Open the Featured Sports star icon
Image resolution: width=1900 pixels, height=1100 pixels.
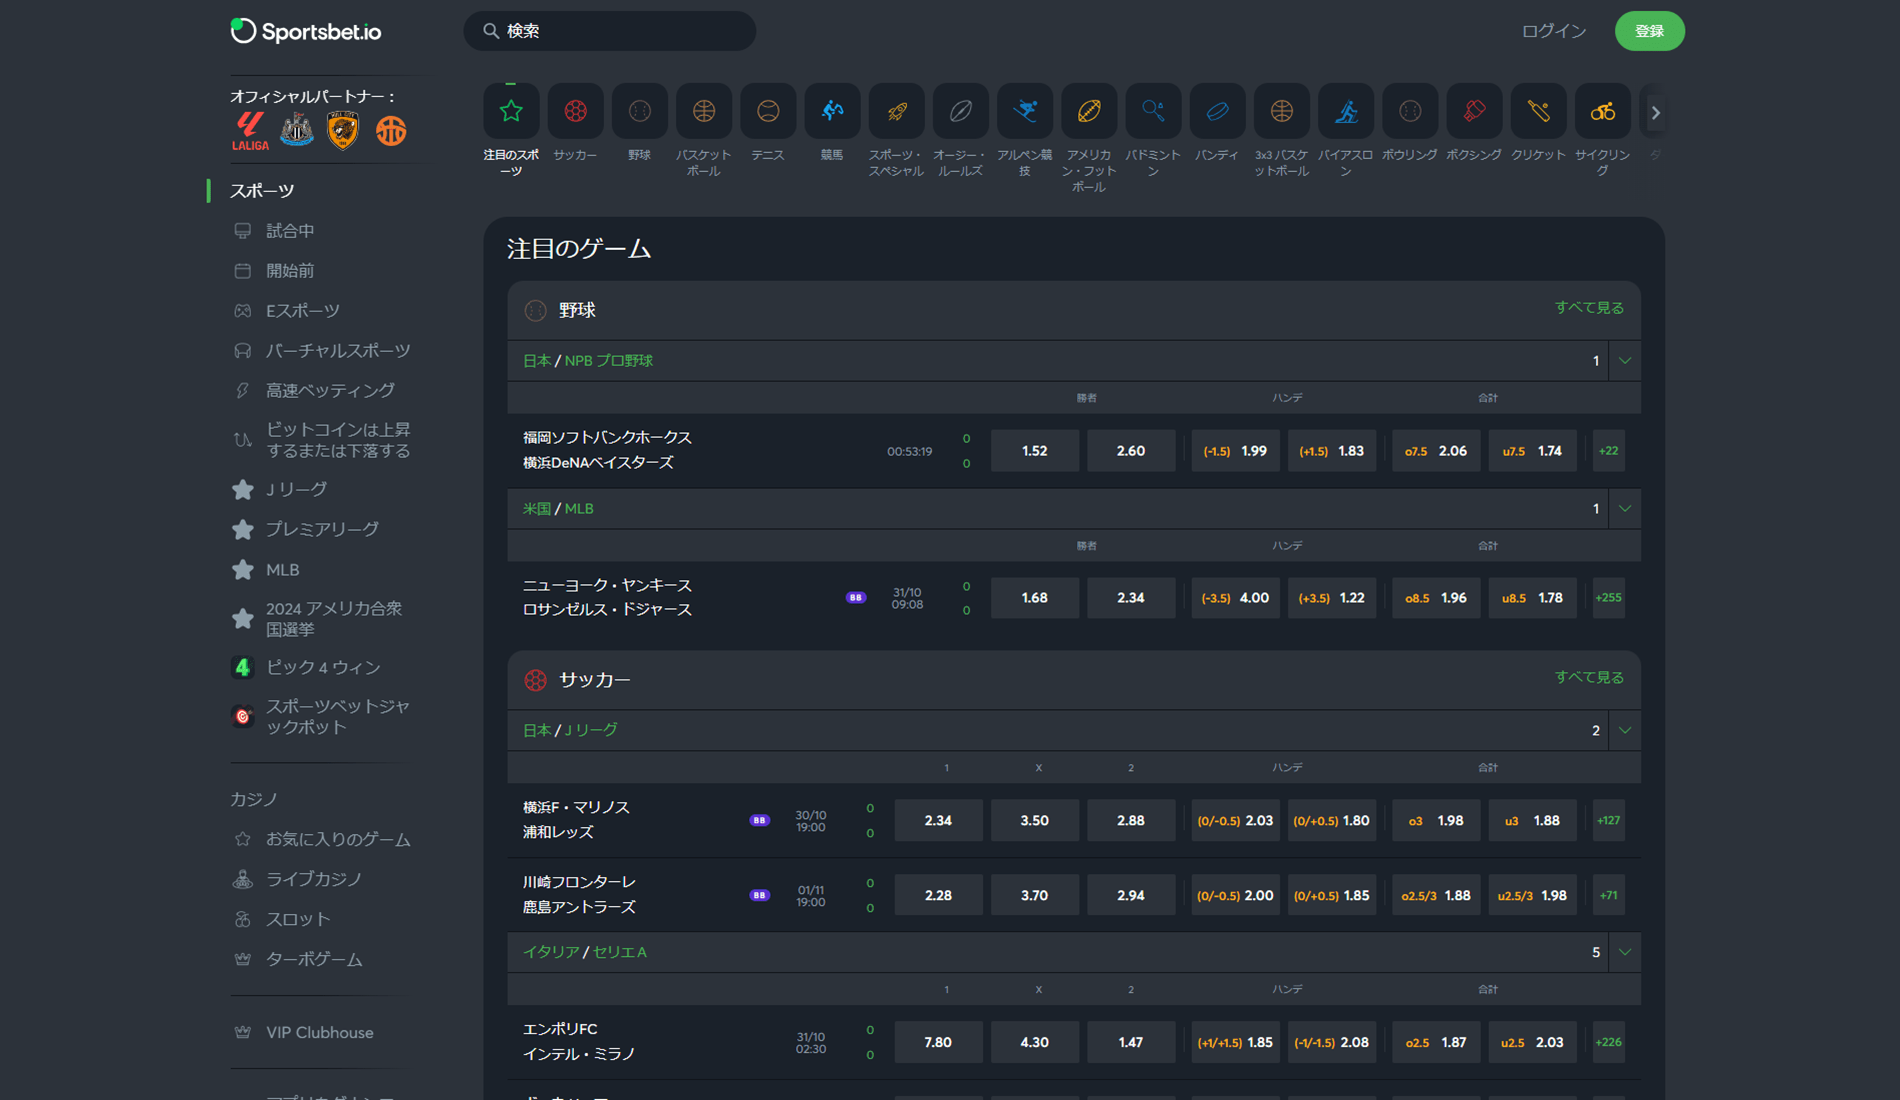(511, 111)
